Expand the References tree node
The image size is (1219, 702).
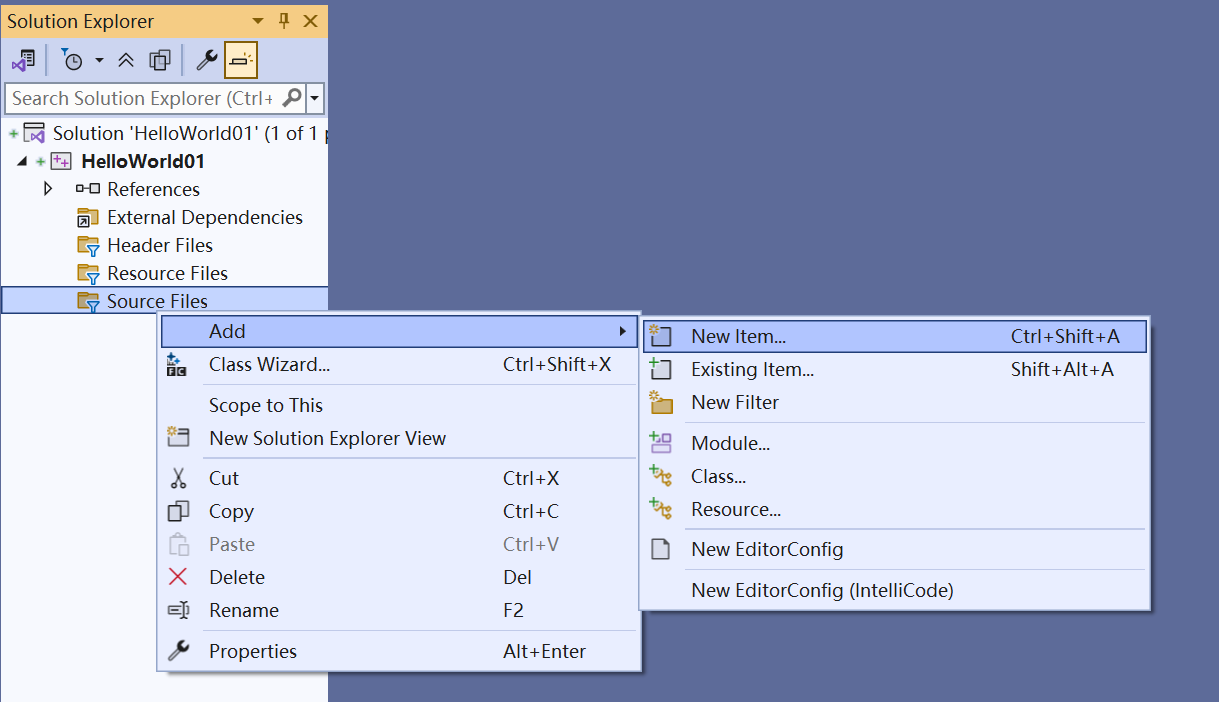tap(47, 189)
